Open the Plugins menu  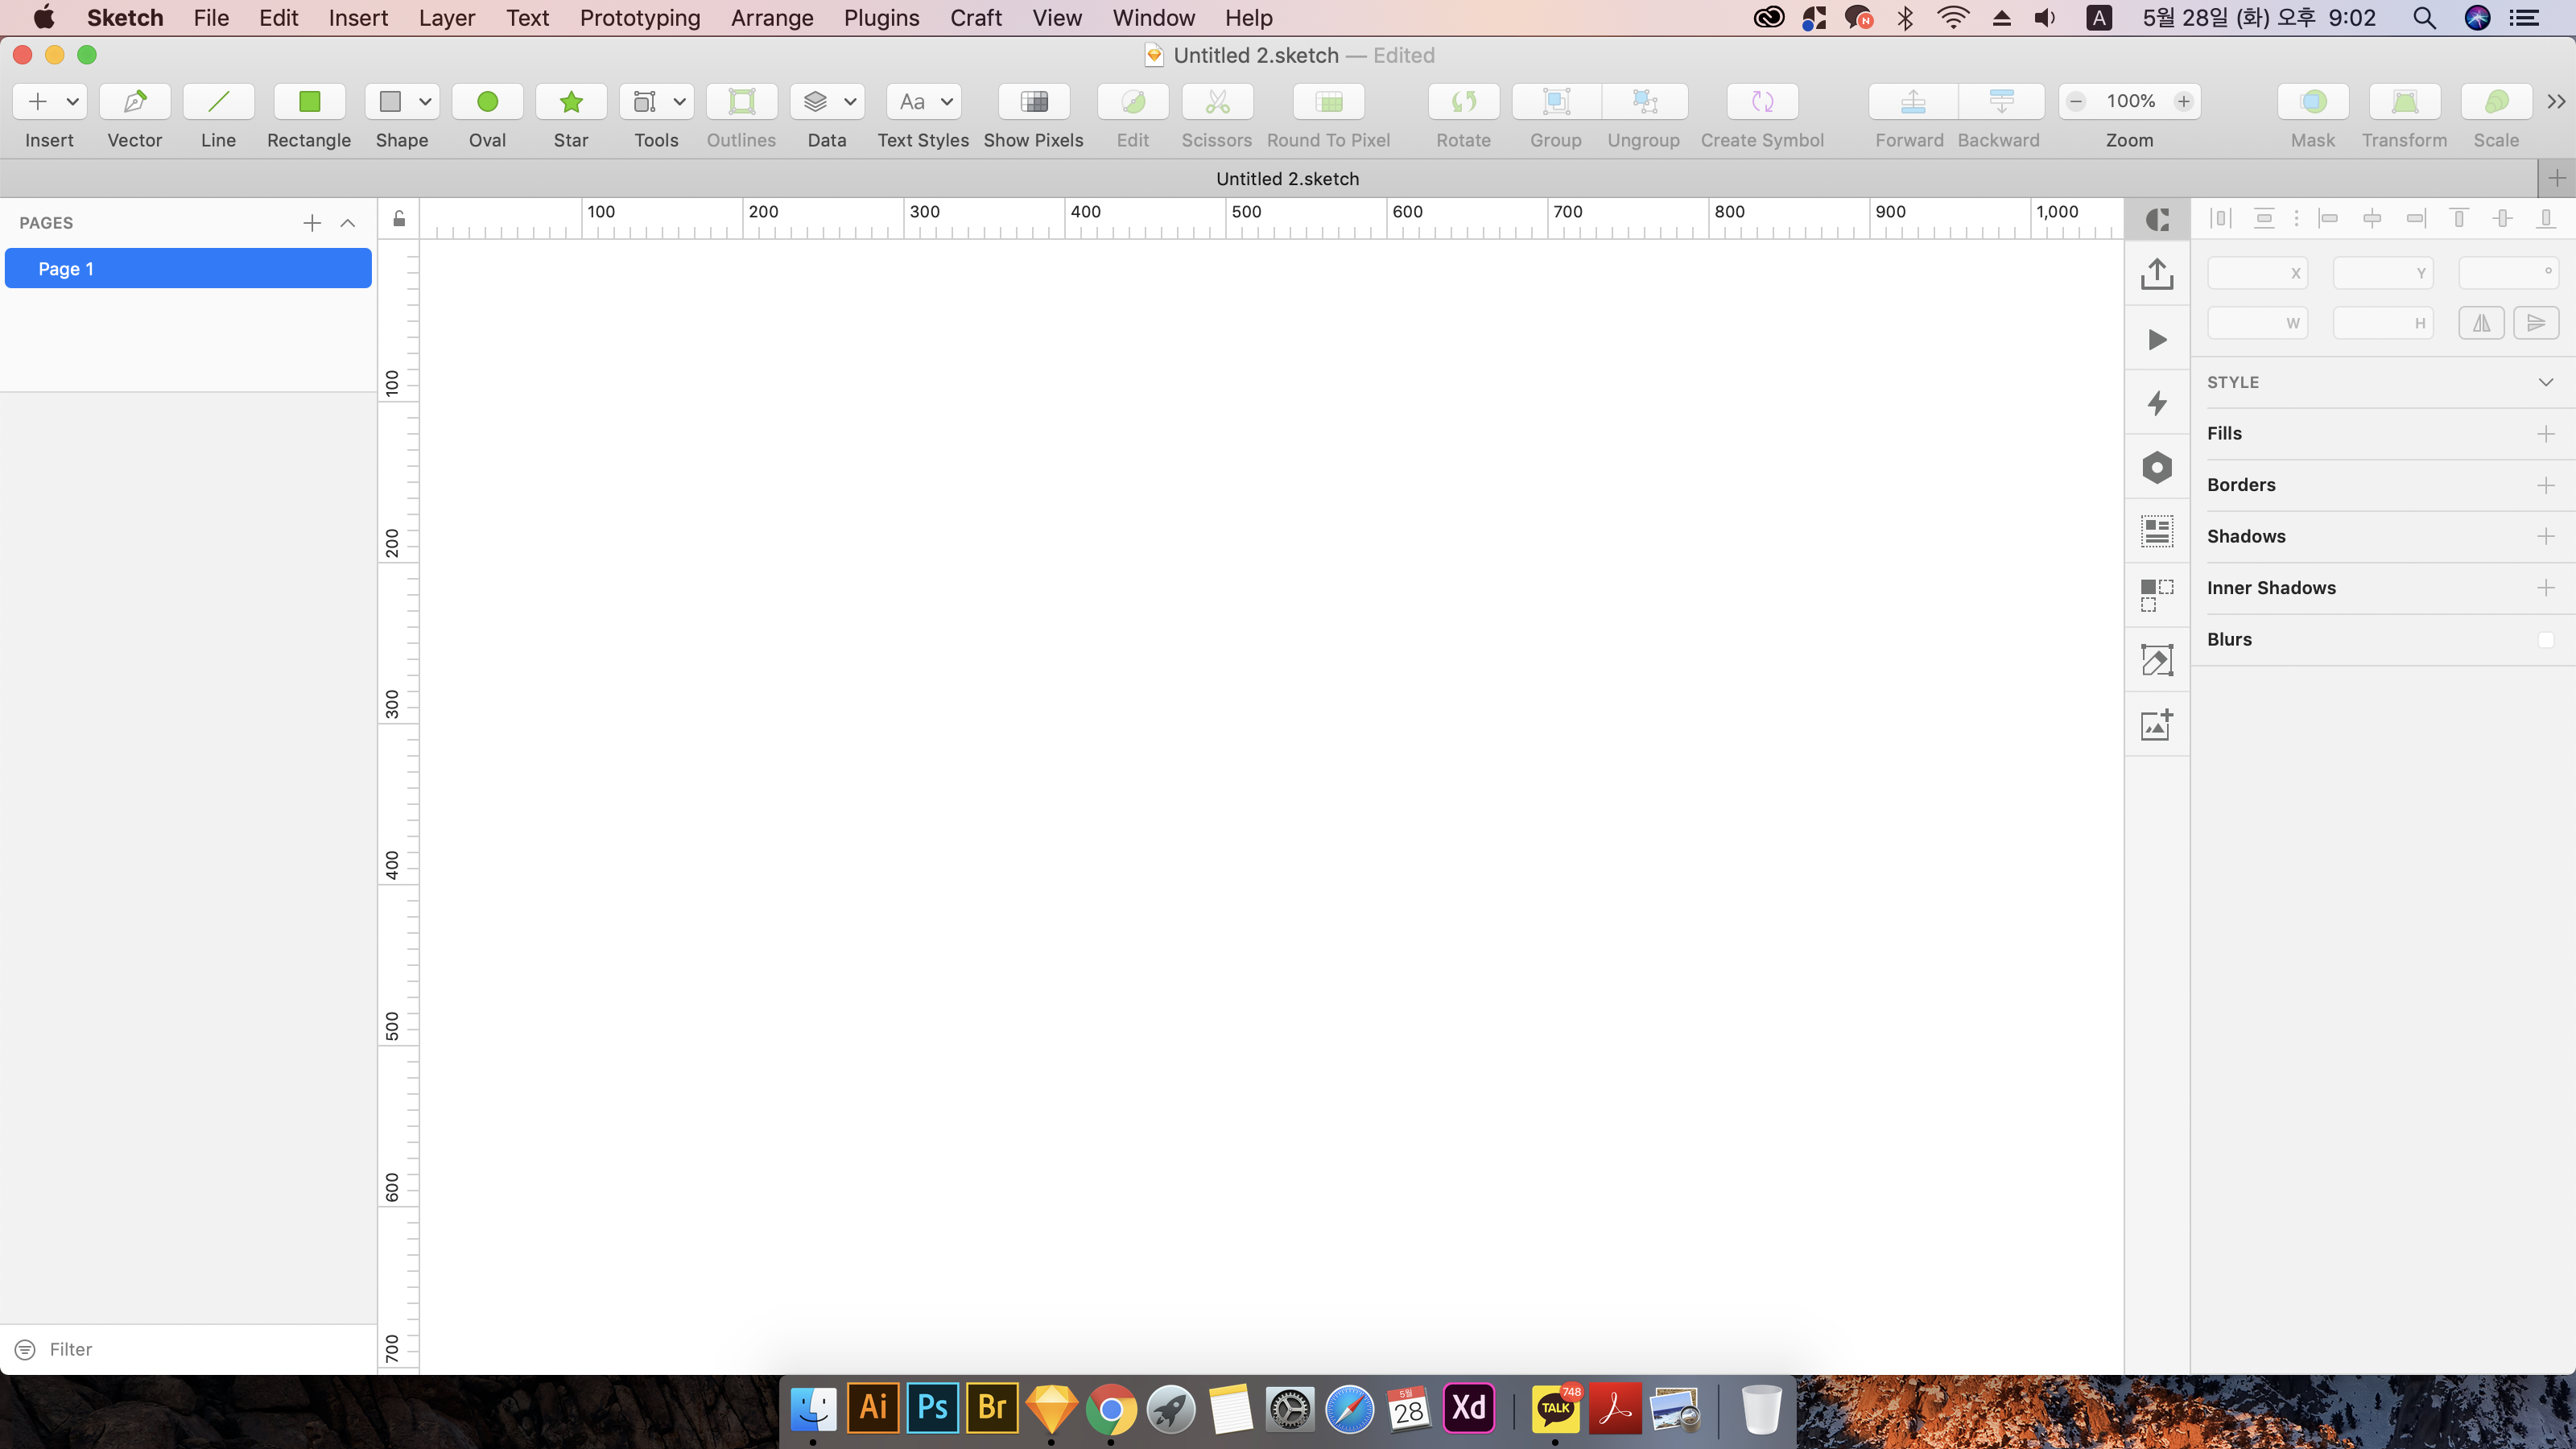click(881, 18)
